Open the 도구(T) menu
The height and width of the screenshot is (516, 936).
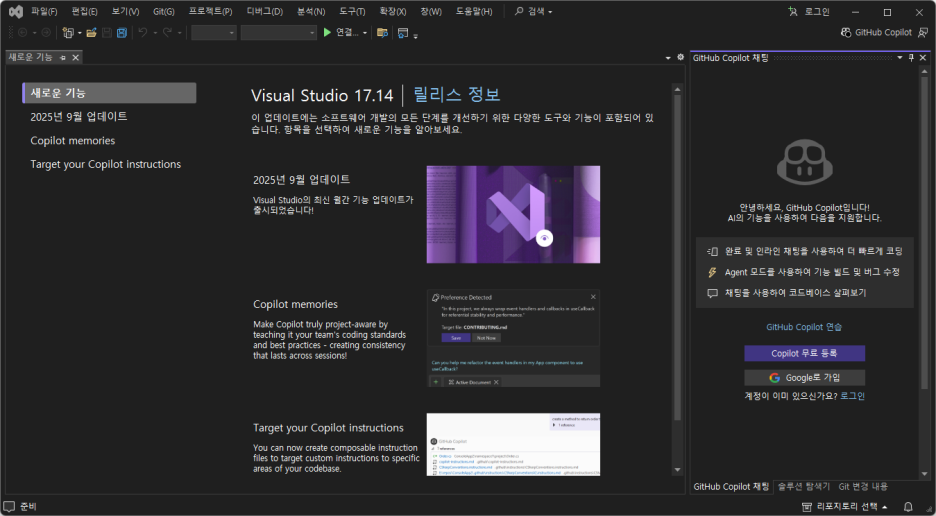352,11
